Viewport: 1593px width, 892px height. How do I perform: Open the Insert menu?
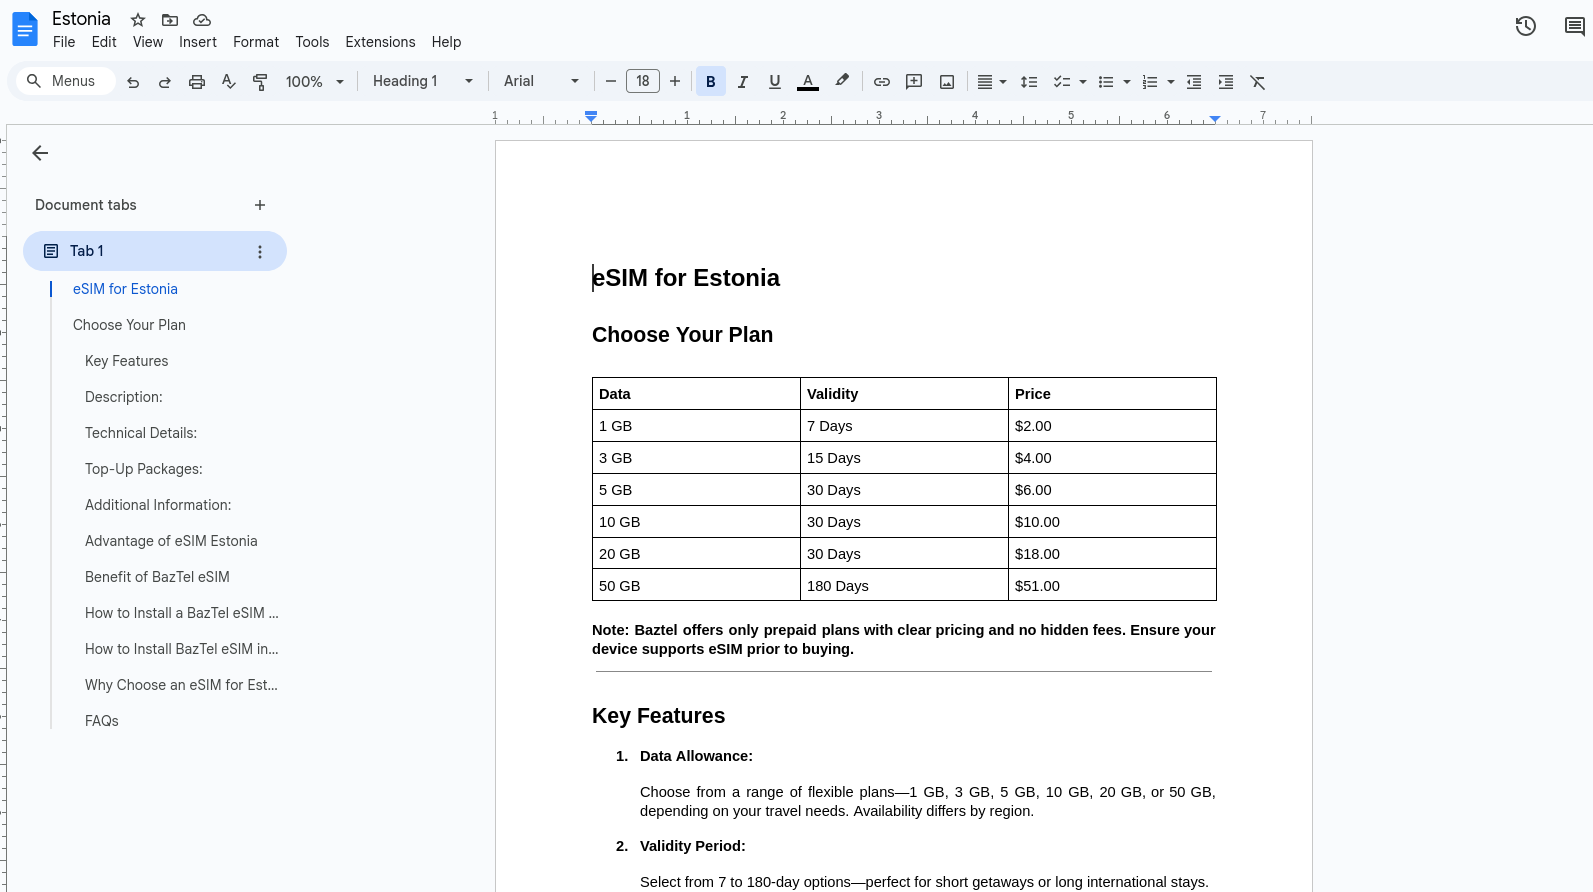(197, 42)
